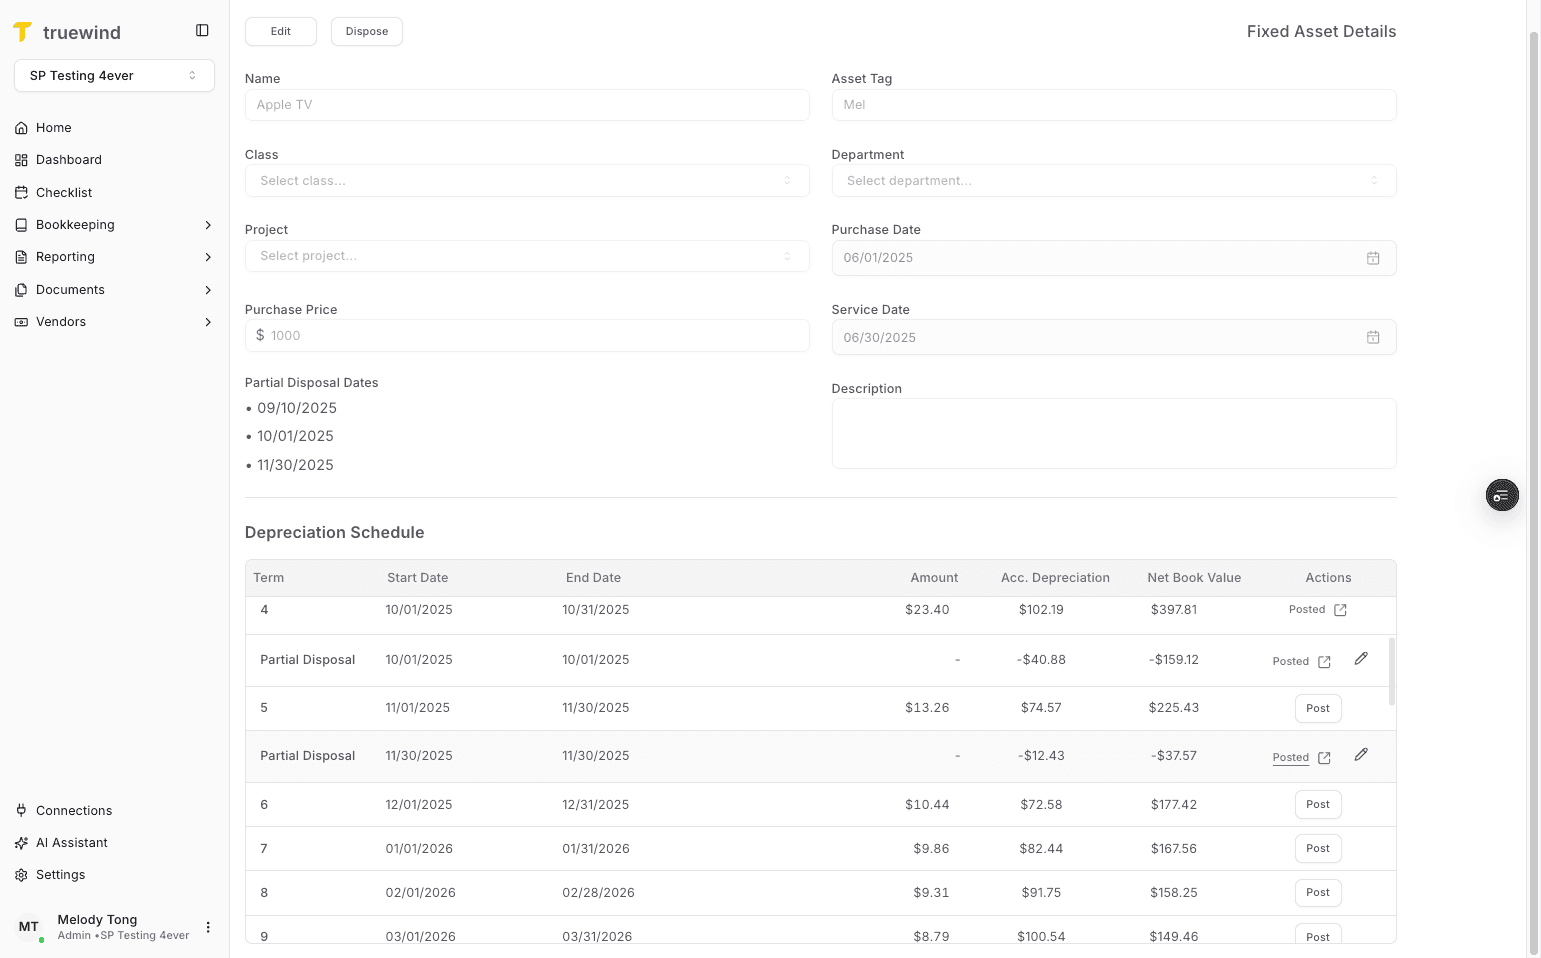Click the Truewind logo
Screen dimensions: 1541x958
pyautogui.click(x=66, y=31)
